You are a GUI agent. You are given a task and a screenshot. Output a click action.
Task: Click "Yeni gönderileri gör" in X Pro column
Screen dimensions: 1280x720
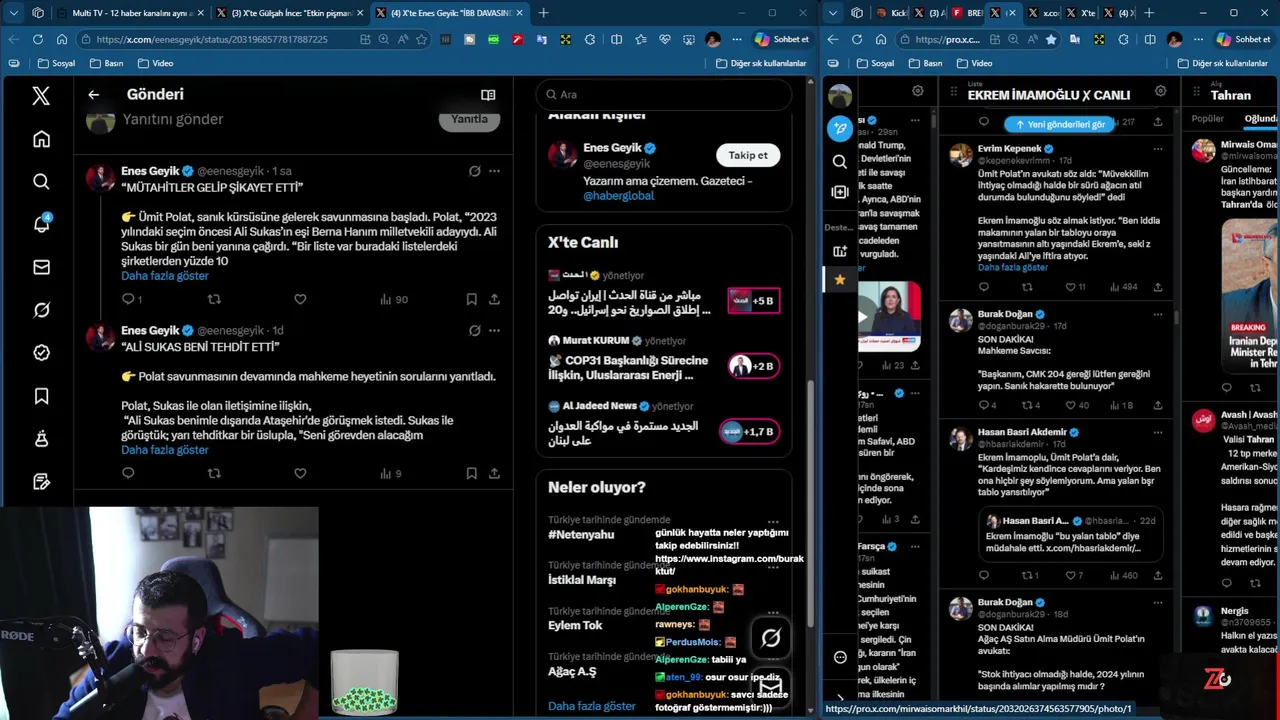1059,124
